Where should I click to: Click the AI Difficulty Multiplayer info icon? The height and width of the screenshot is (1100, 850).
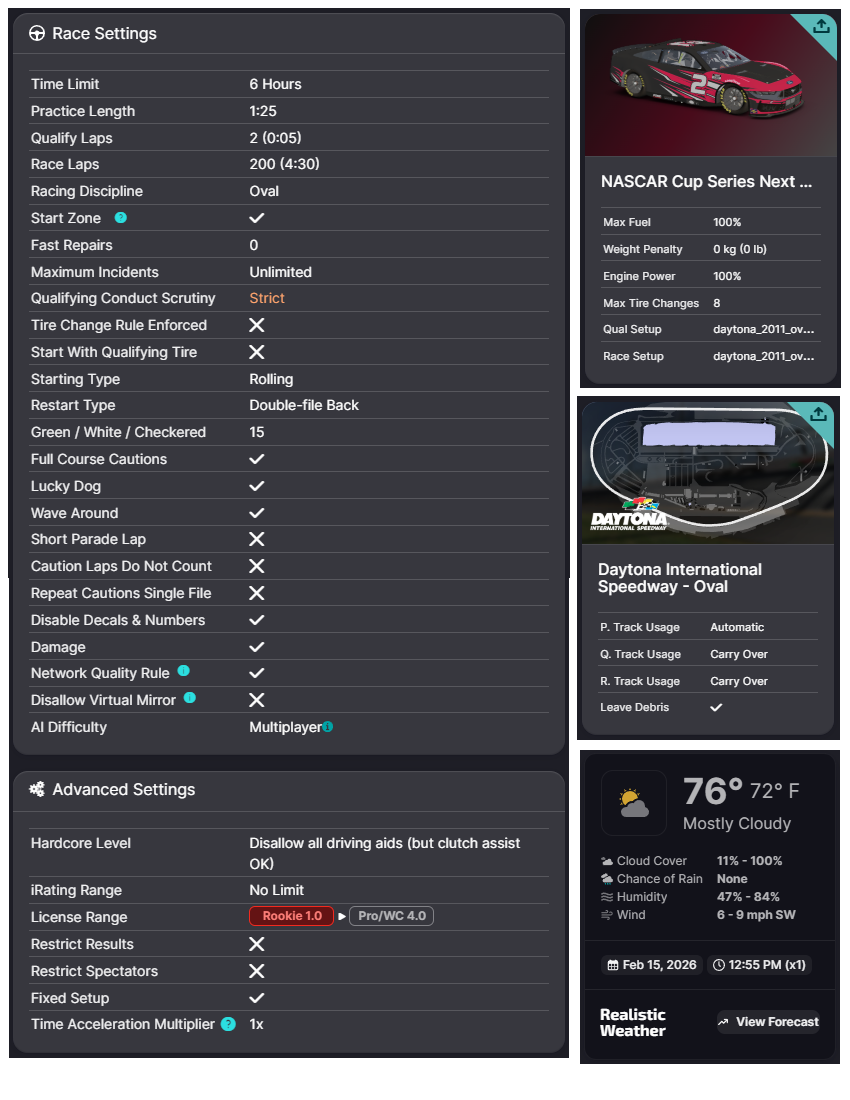(328, 727)
